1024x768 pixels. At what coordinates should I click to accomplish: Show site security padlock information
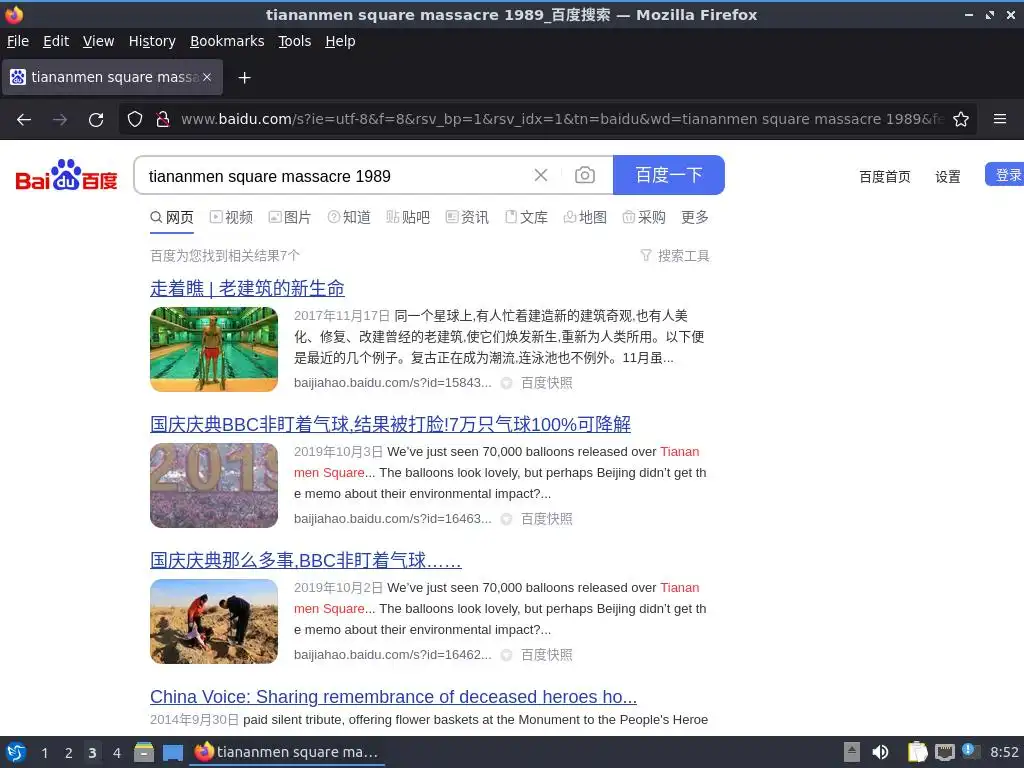[x=163, y=119]
